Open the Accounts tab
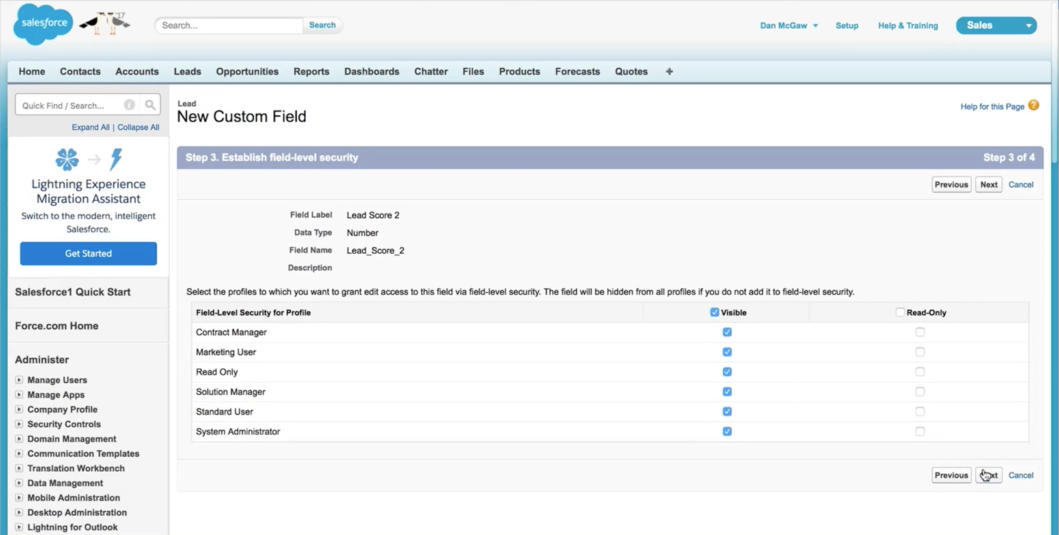The width and height of the screenshot is (1059, 535). pyautogui.click(x=137, y=71)
